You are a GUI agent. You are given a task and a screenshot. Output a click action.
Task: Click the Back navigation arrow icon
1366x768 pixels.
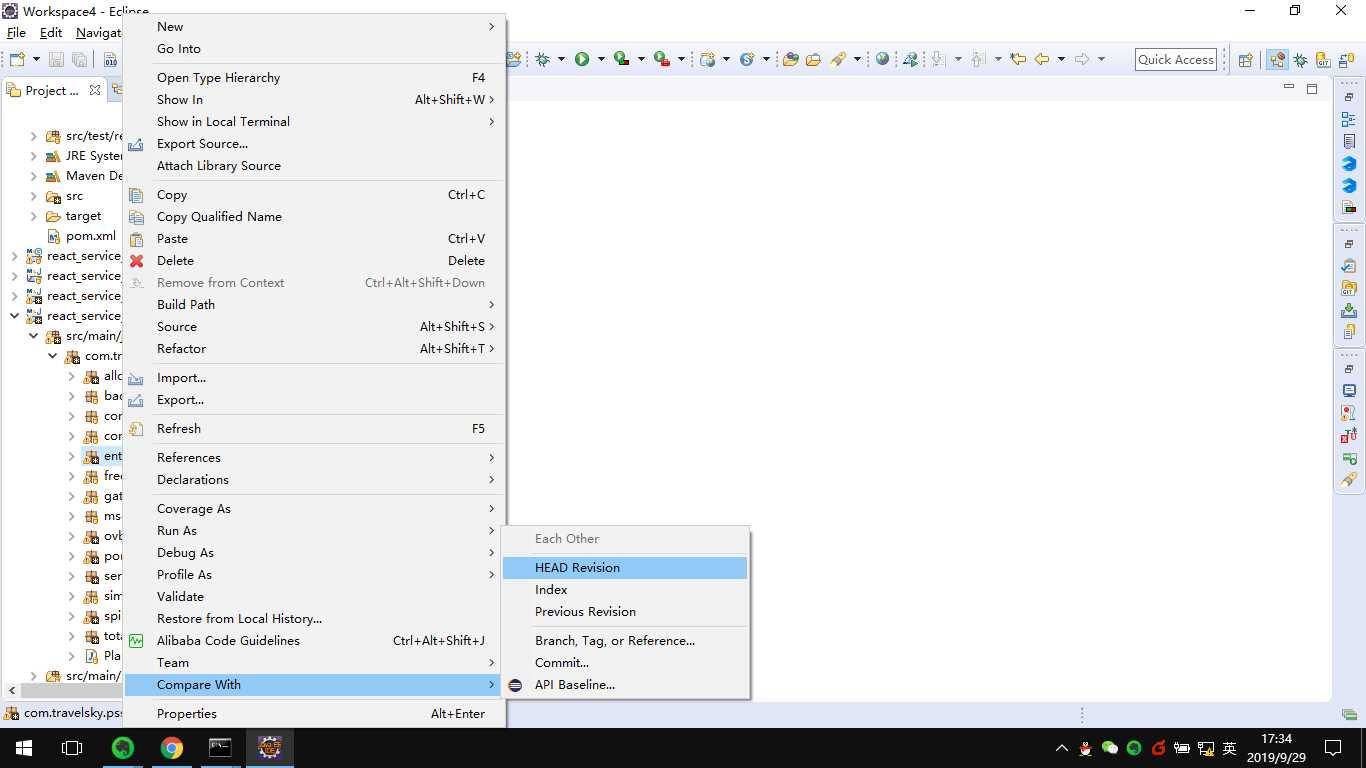click(x=1042, y=59)
